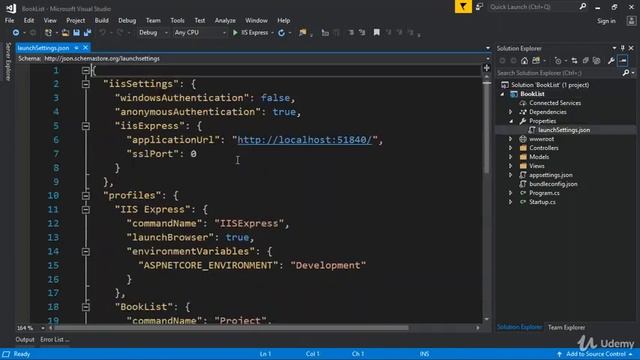The height and width of the screenshot is (360, 640).
Task: Select Startup.cs in Solution Explorer
Action: coord(542,202)
